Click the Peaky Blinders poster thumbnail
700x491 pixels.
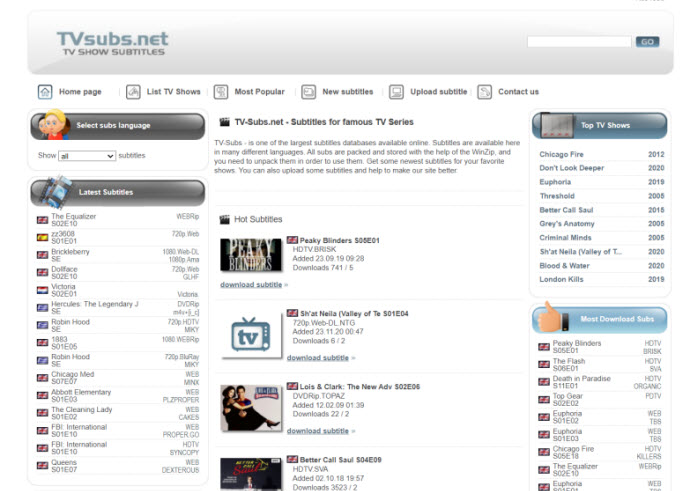pyautogui.click(x=251, y=255)
